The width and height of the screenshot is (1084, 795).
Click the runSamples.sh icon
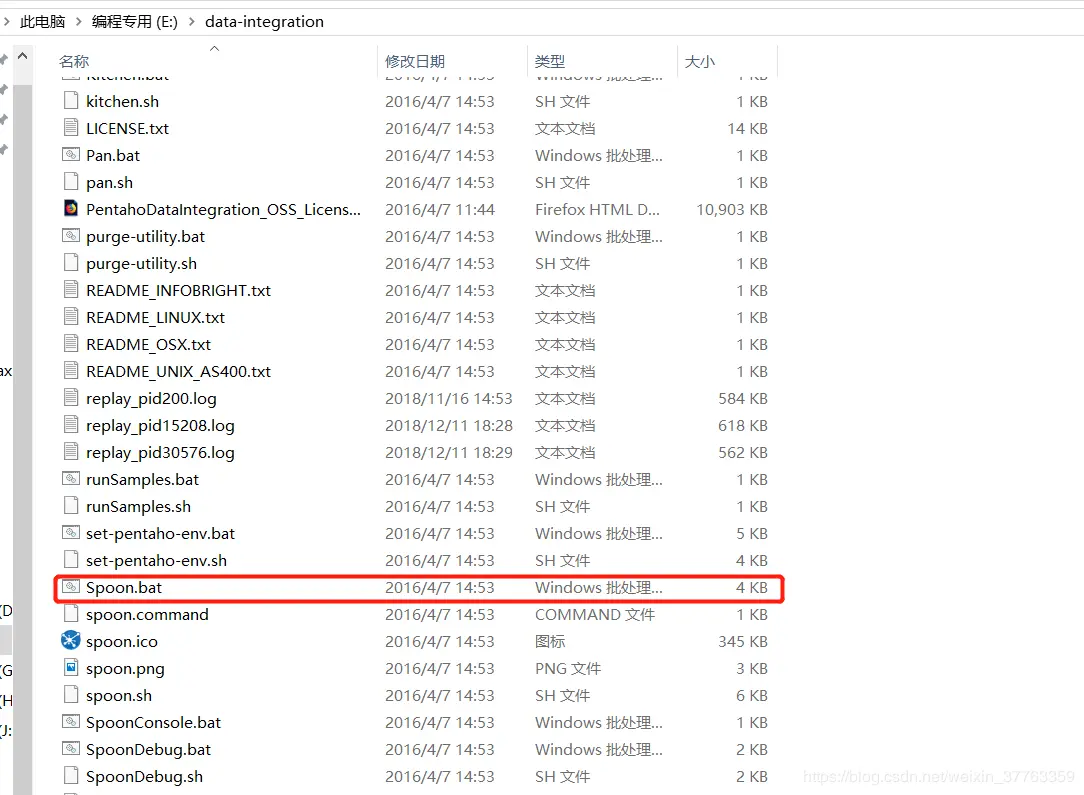(71, 505)
